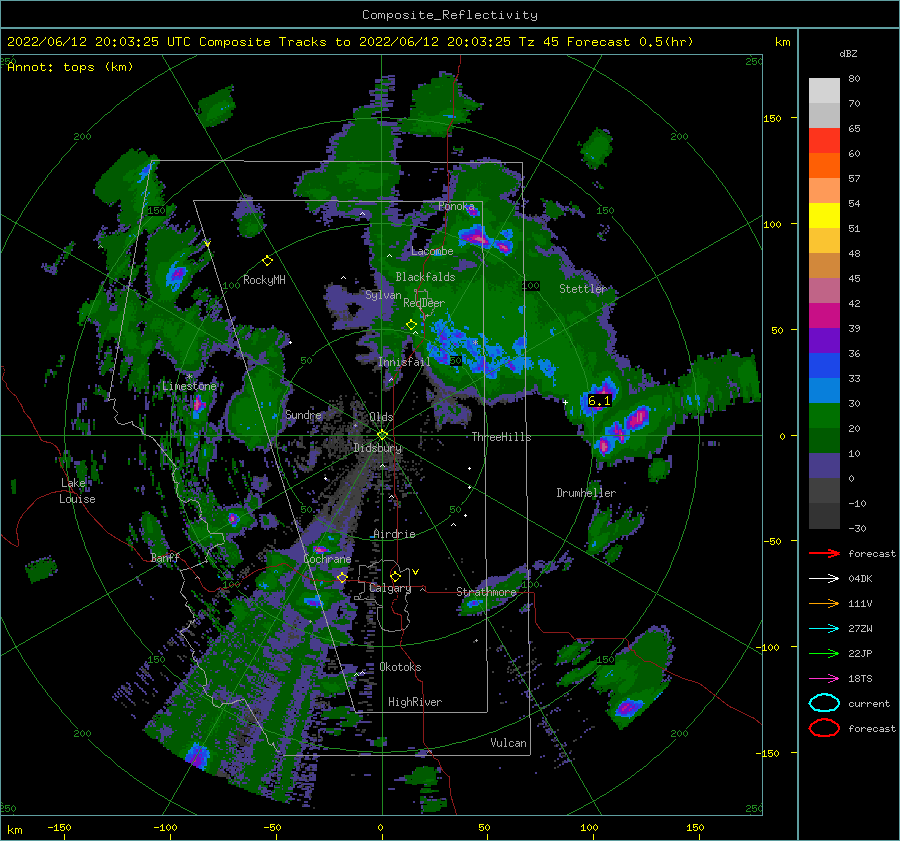Click the Cochrane label

[327, 559]
